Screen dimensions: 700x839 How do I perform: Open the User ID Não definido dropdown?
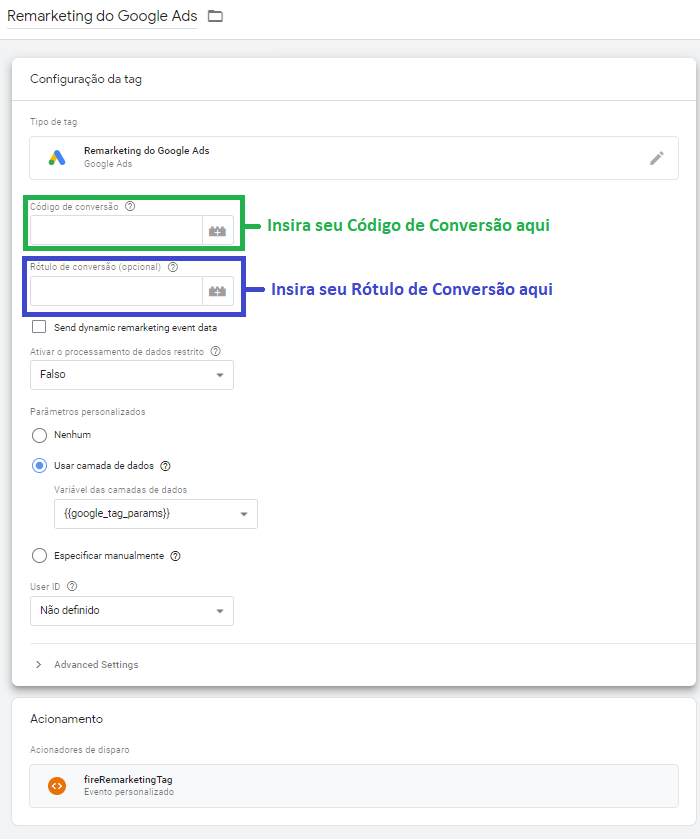coord(132,611)
